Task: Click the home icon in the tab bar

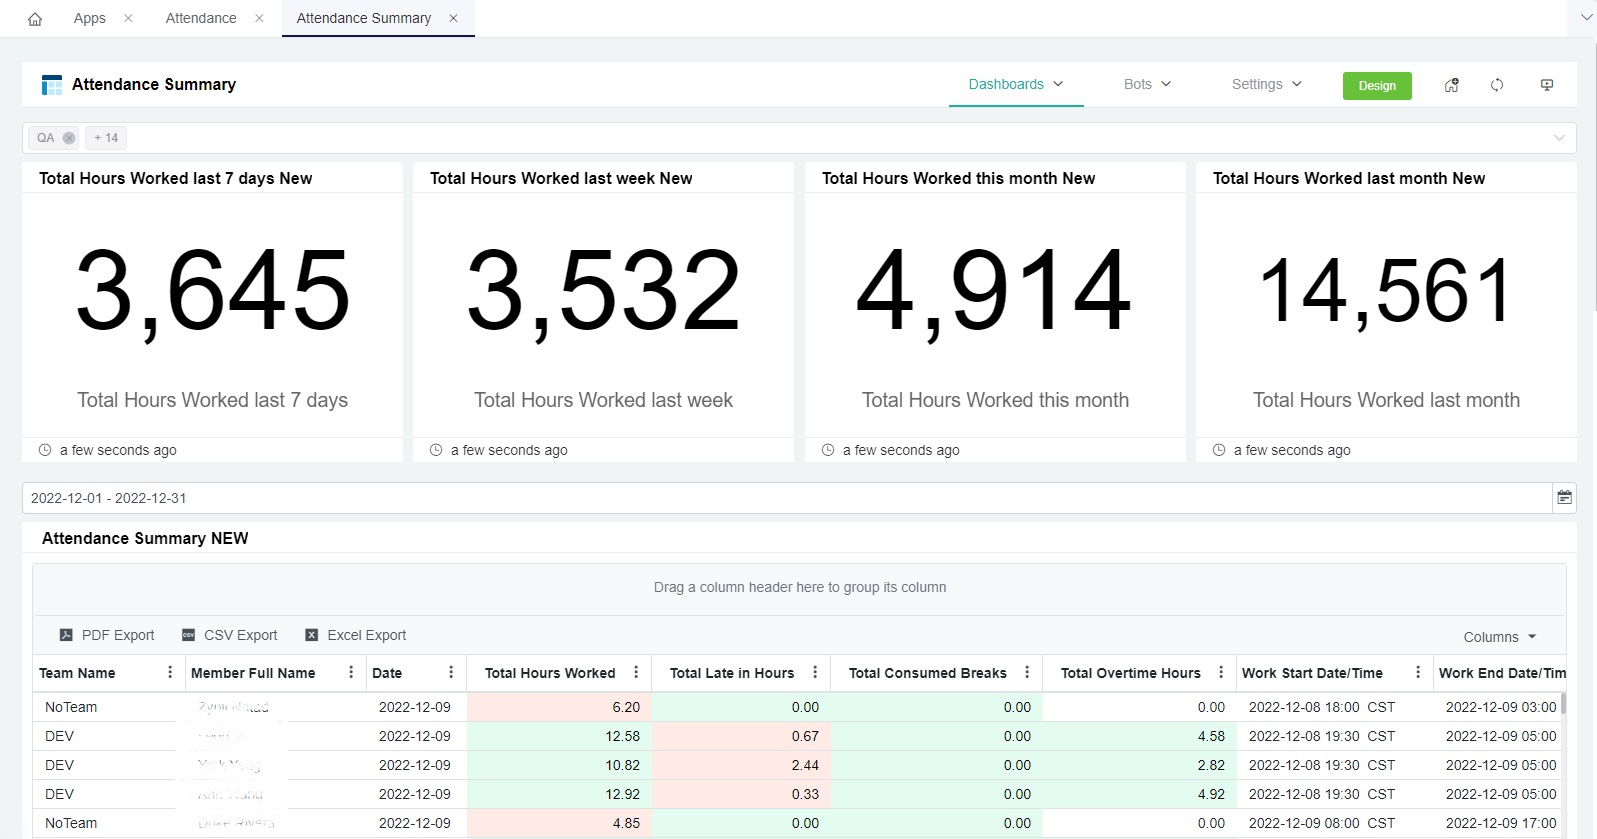Action: coord(35,19)
